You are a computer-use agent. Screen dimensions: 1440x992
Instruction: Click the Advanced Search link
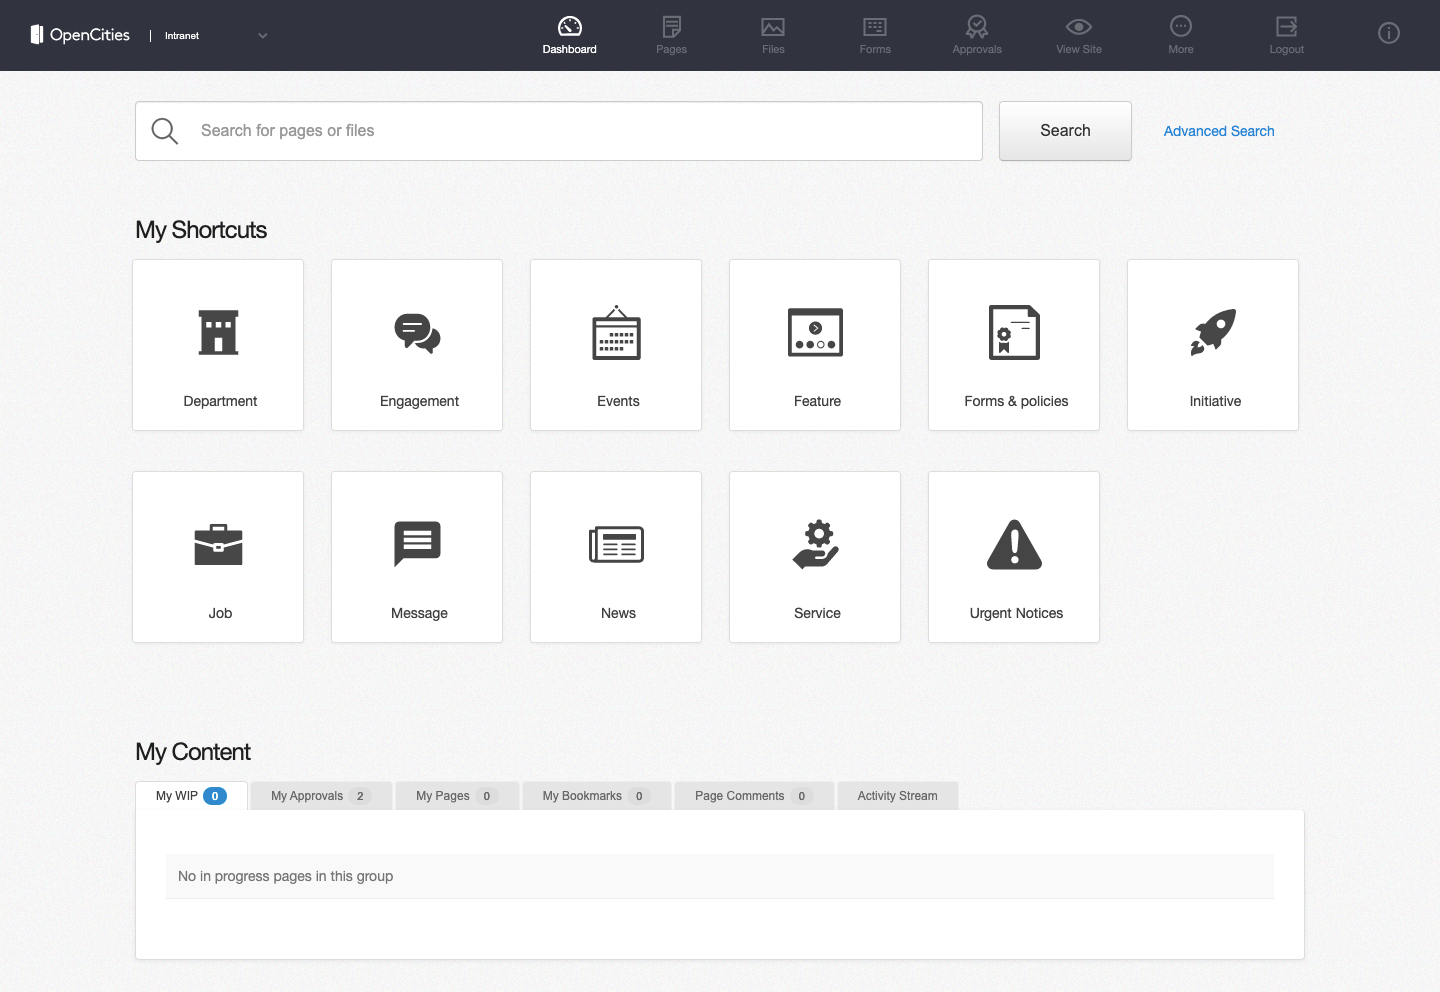pyautogui.click(x=1218, y=131)
